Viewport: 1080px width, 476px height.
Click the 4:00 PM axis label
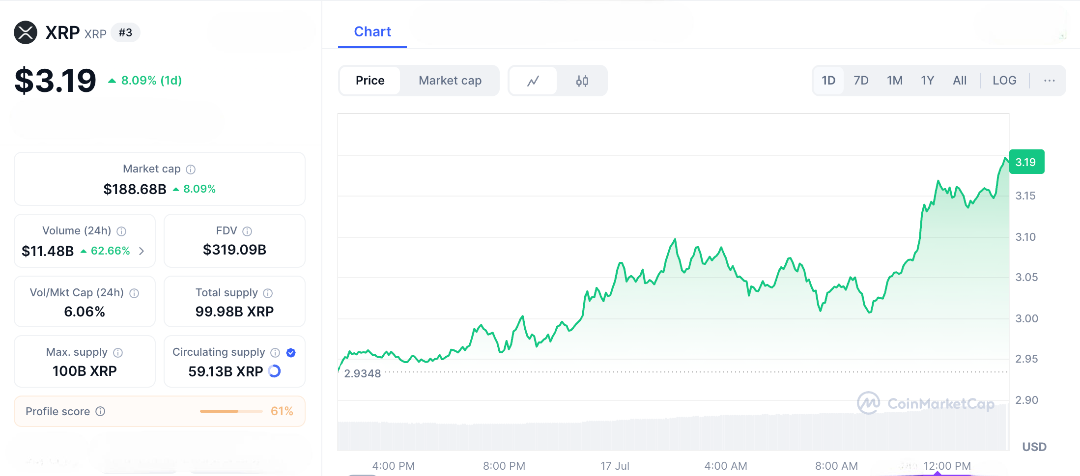(x=393, y=466)
